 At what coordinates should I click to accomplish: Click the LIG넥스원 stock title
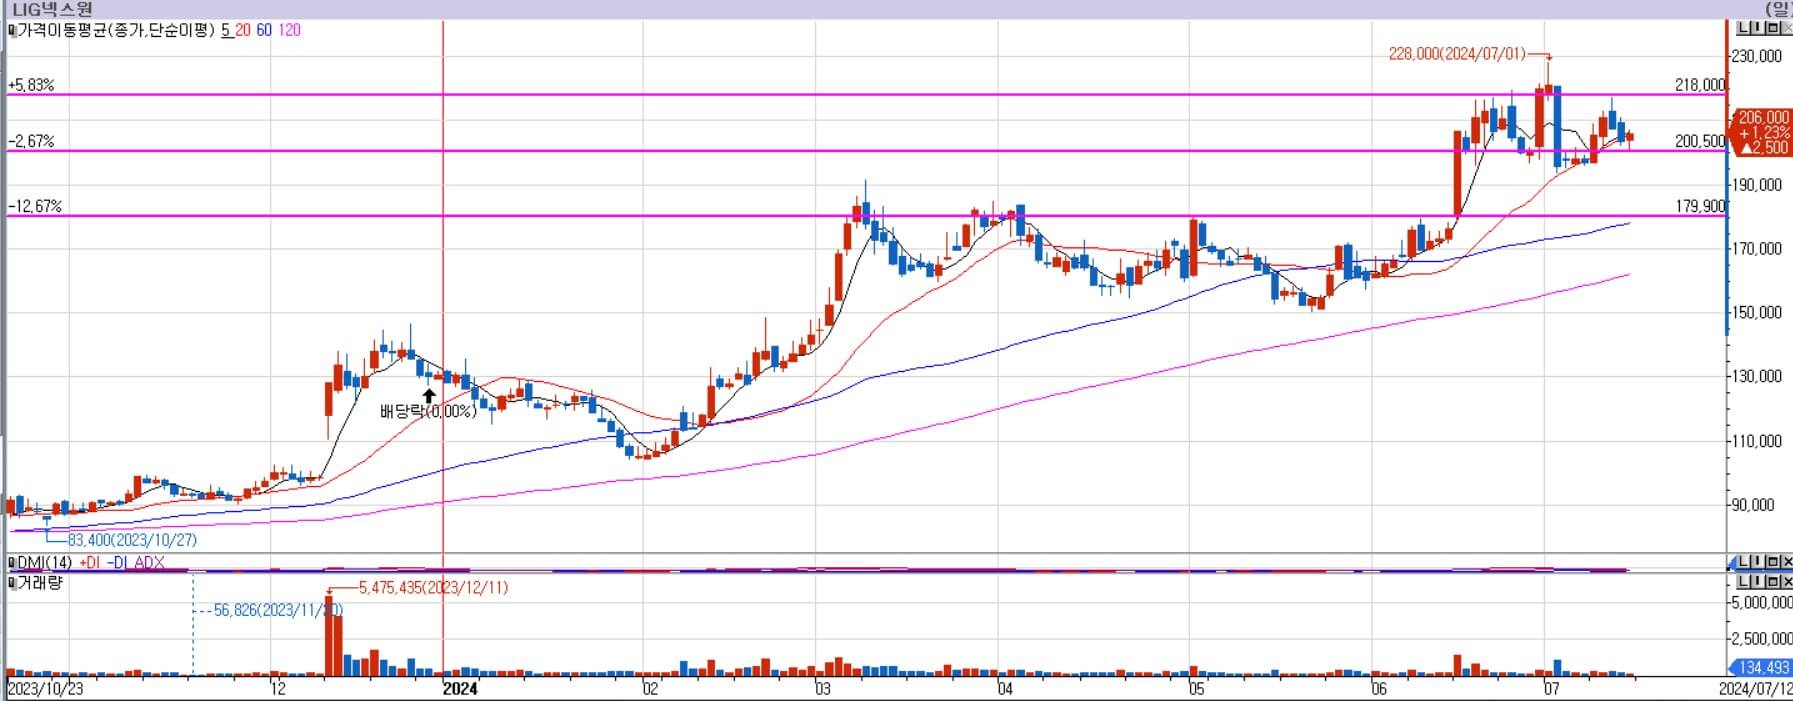[x=51, y=9]
